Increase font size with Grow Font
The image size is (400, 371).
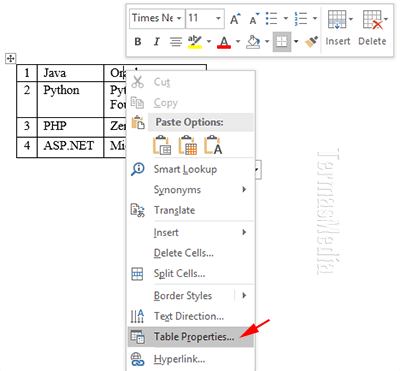[236, 18]
